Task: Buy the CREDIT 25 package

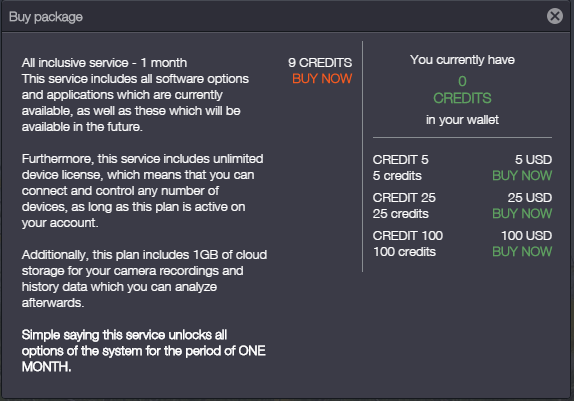Action: (x=522, y=214)
